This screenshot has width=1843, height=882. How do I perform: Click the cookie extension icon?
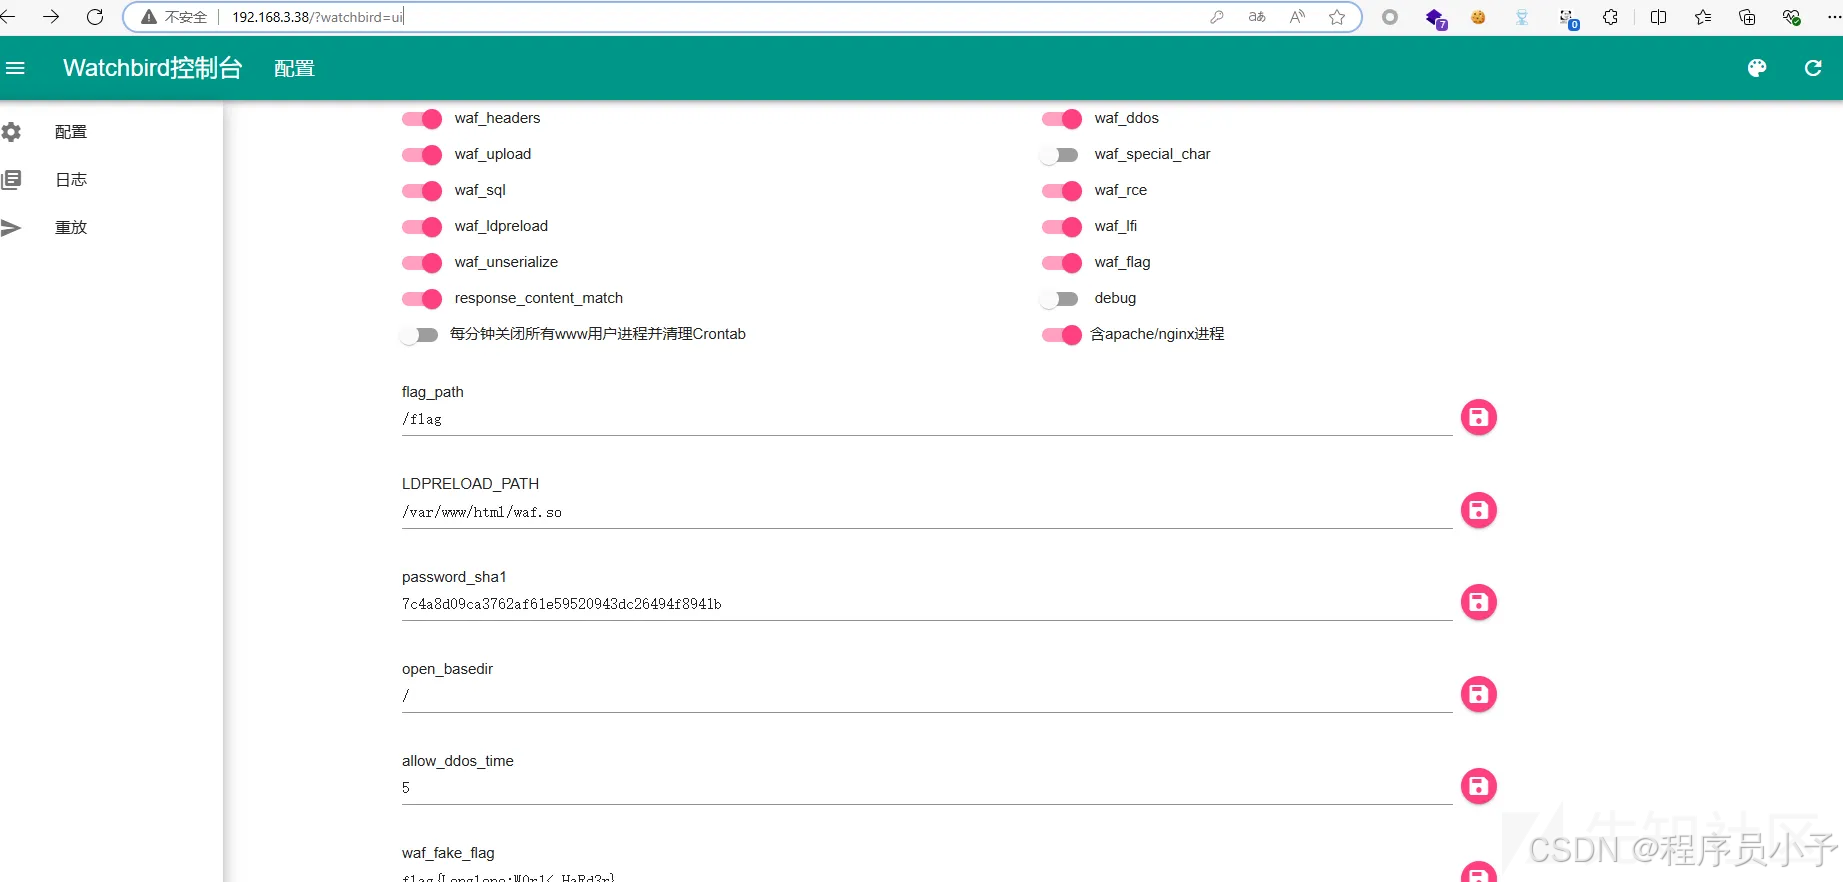[x=1478, y=17]
